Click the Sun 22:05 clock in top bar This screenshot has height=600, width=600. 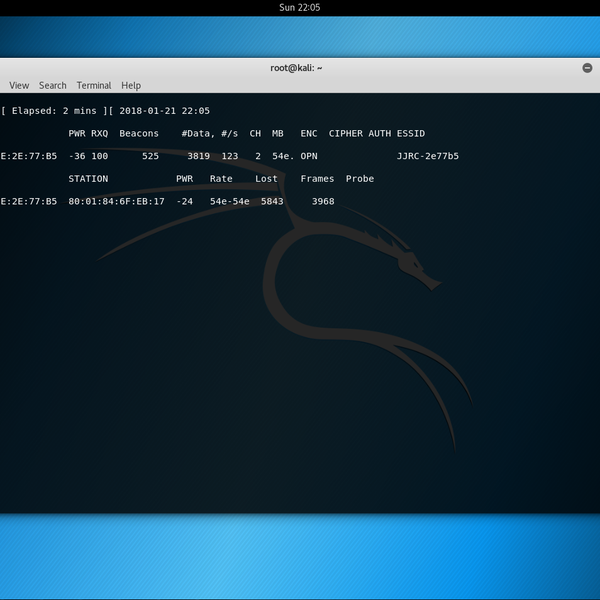pyautogui.click(x=300, y=8)
